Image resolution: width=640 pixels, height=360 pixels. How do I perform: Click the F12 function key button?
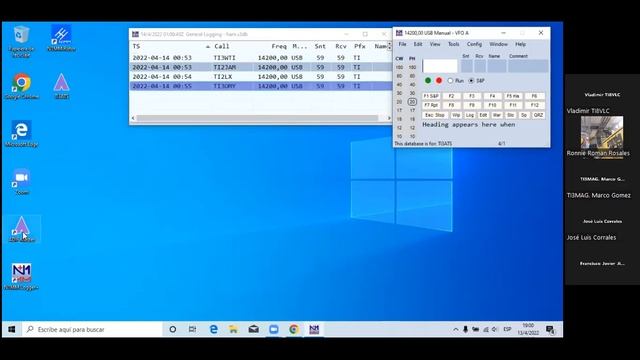click(x=535, y=105)
